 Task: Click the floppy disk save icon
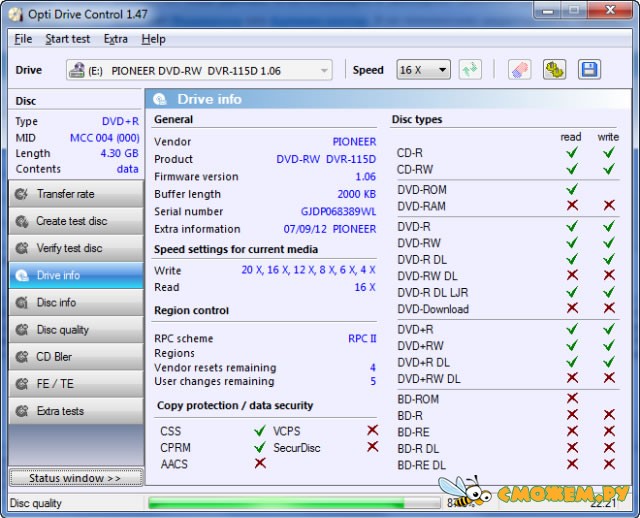pos(589,70)
